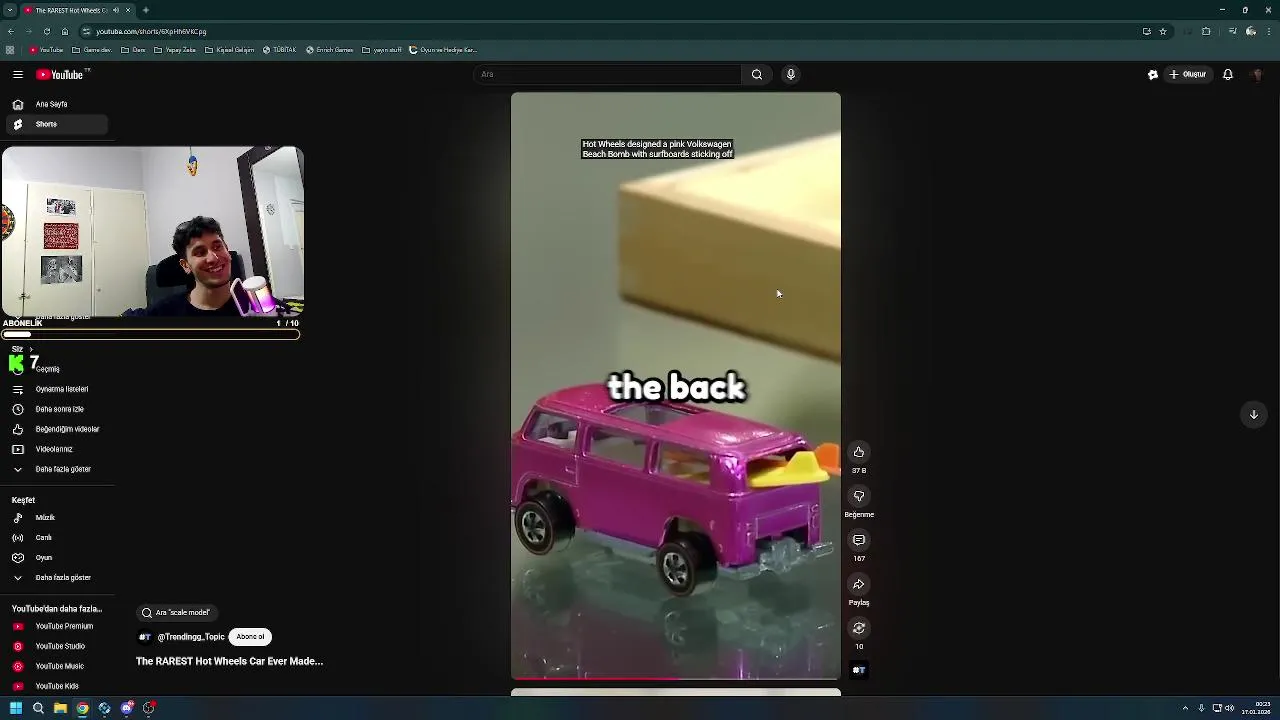
Task: Click the search magnifier button
Action: coord(757,74)
